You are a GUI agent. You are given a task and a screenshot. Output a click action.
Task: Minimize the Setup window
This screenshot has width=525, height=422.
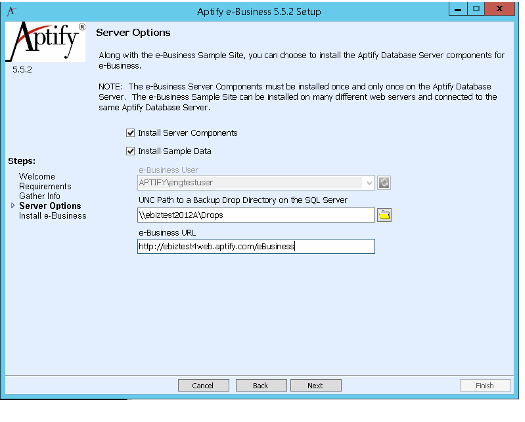(x=458, y=9)
